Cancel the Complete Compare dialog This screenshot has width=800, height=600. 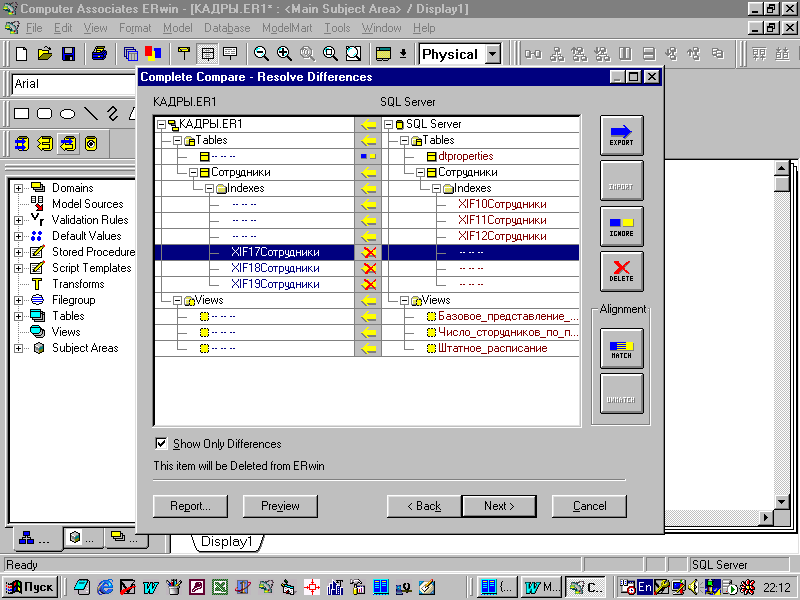point(589,506)
